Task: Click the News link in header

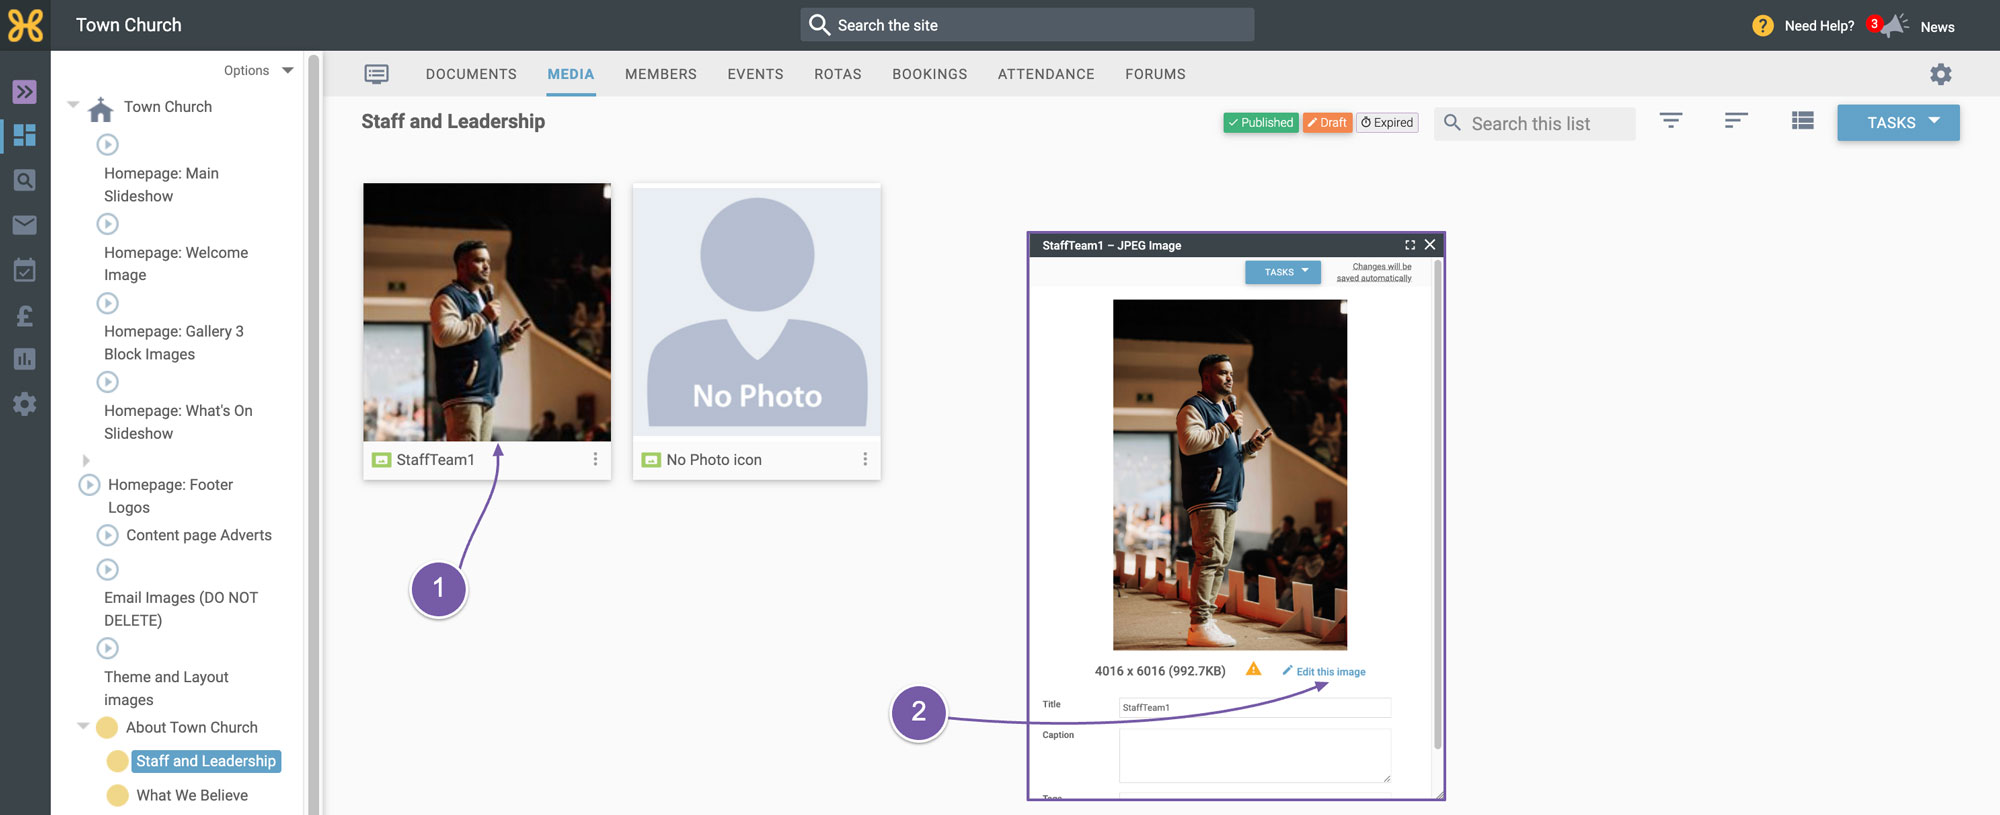Action: tap(1937, 27)
